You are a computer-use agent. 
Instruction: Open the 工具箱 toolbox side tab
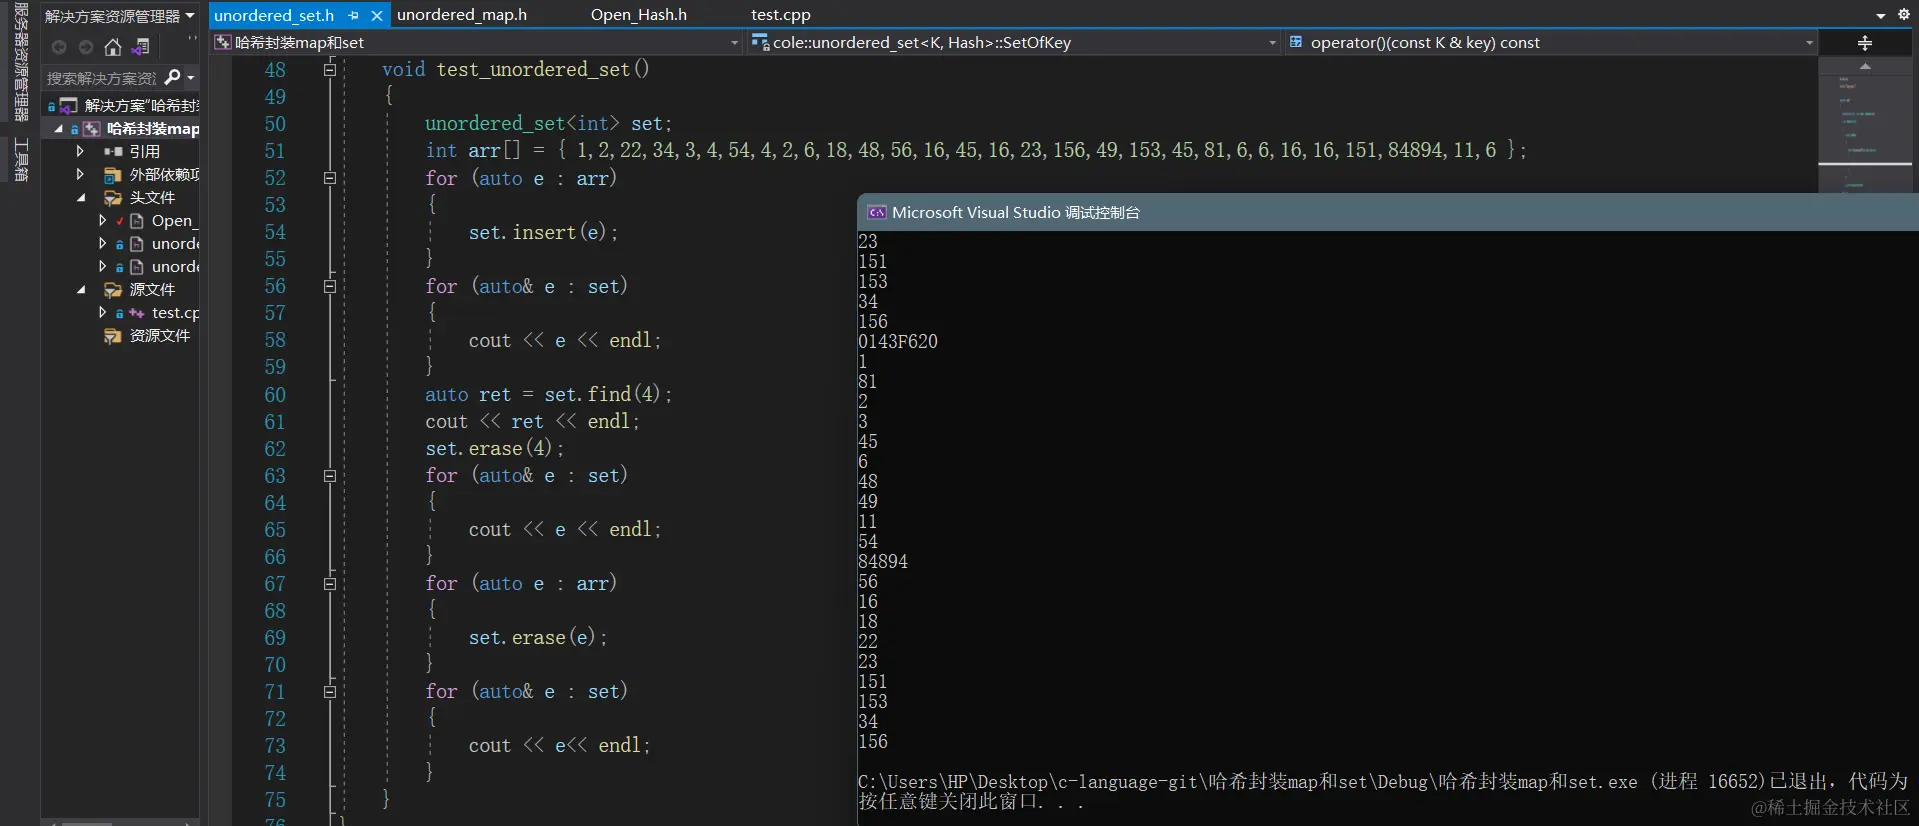pyautogui.click(x=21, y=160)
